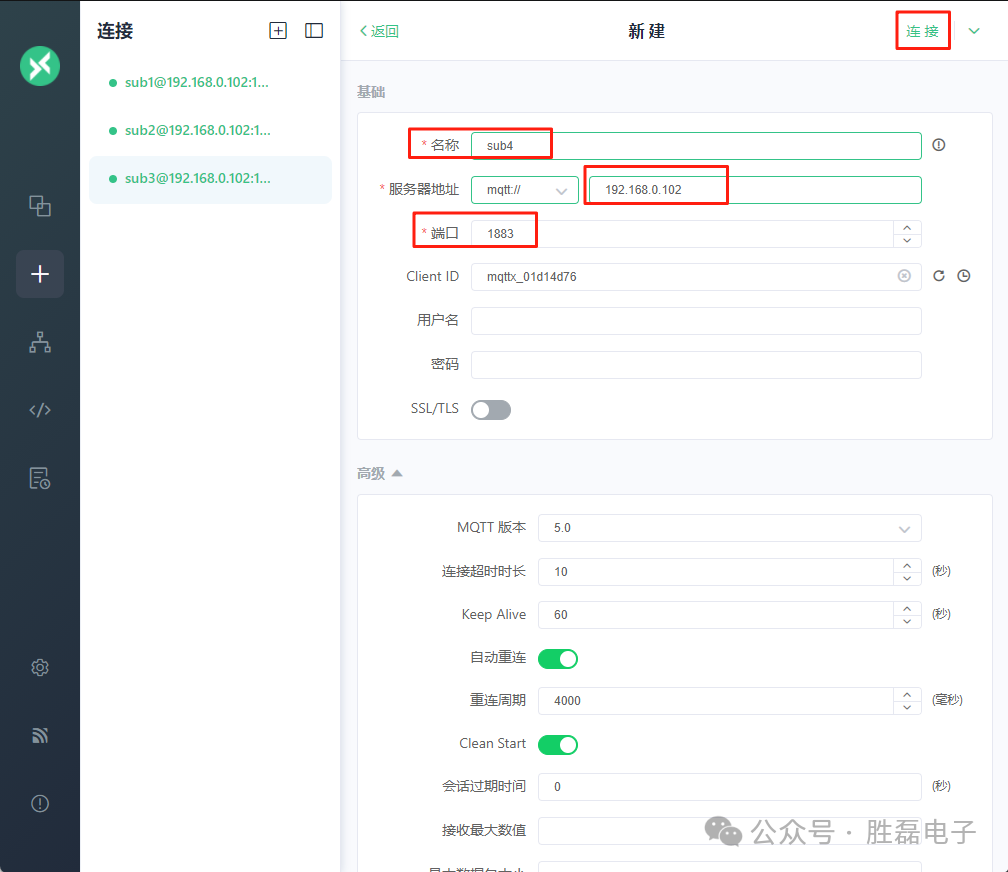
Task: Toggle the connection list layout icon
Action: click(314, 30)
